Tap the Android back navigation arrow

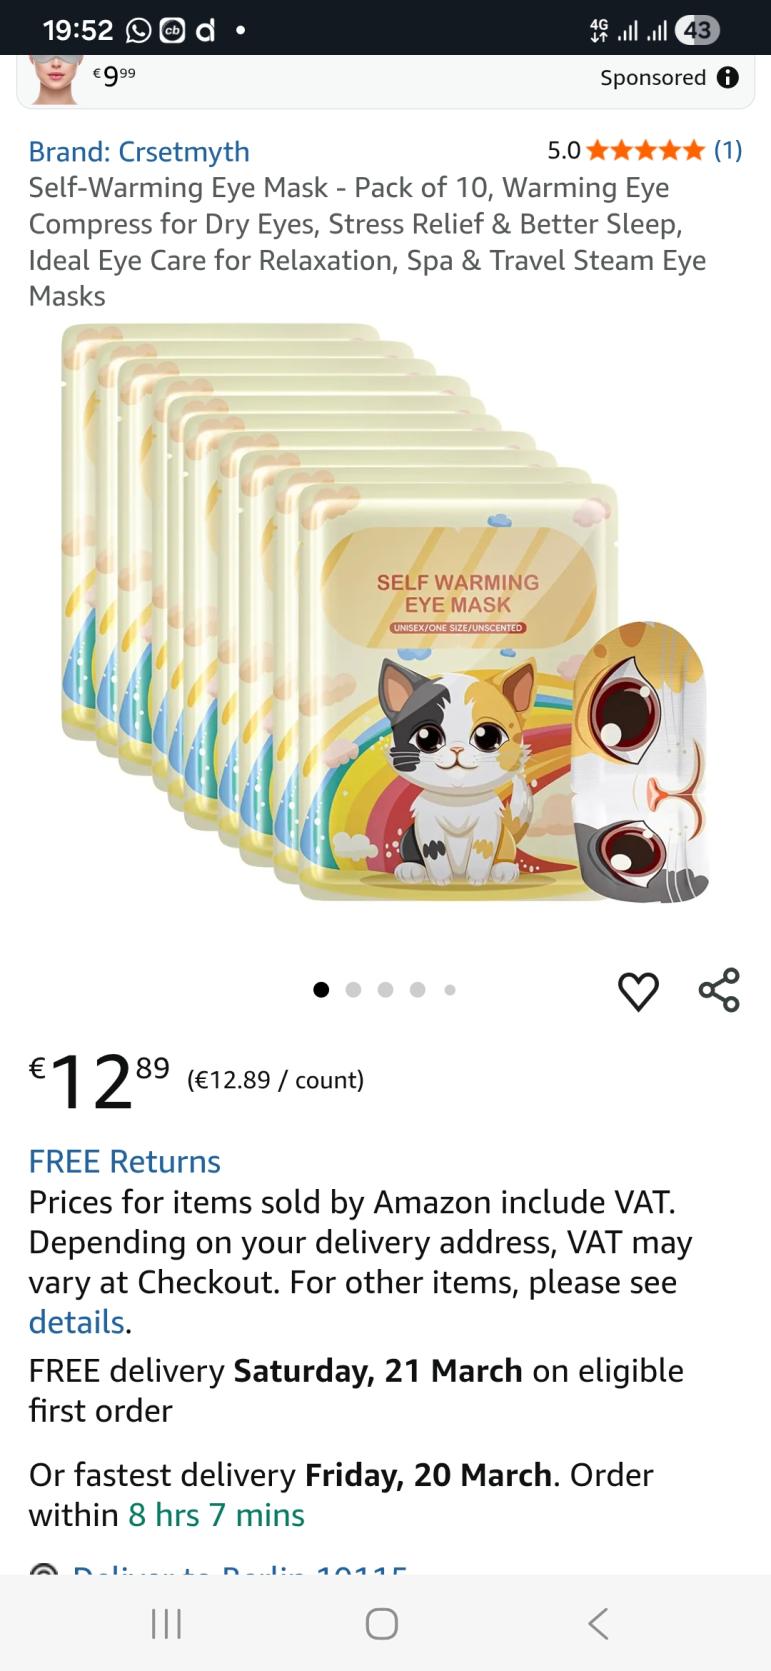[598, 1623]
